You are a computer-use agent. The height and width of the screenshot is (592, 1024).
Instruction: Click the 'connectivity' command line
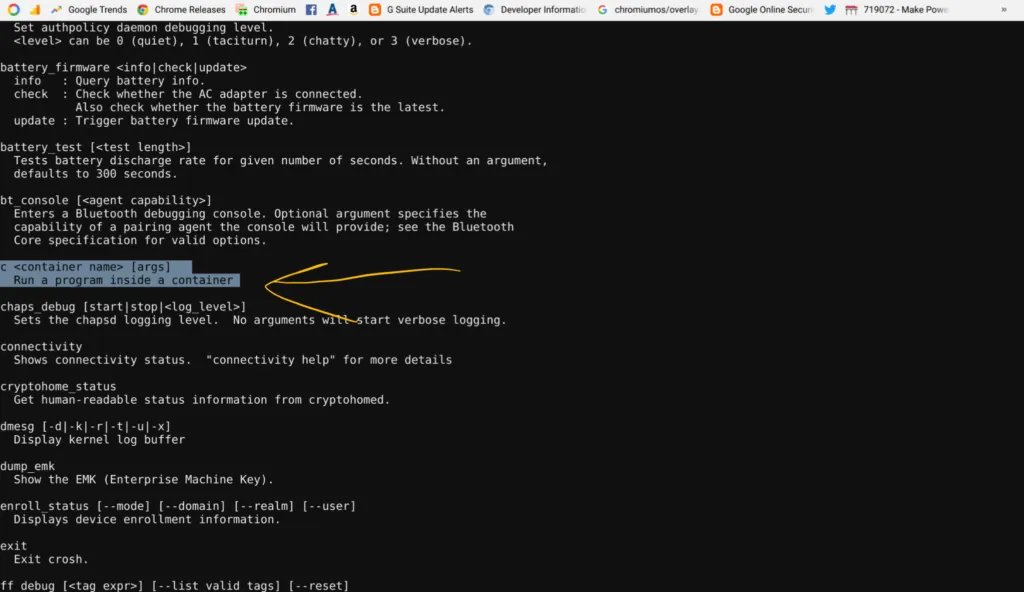click(41, 346)
